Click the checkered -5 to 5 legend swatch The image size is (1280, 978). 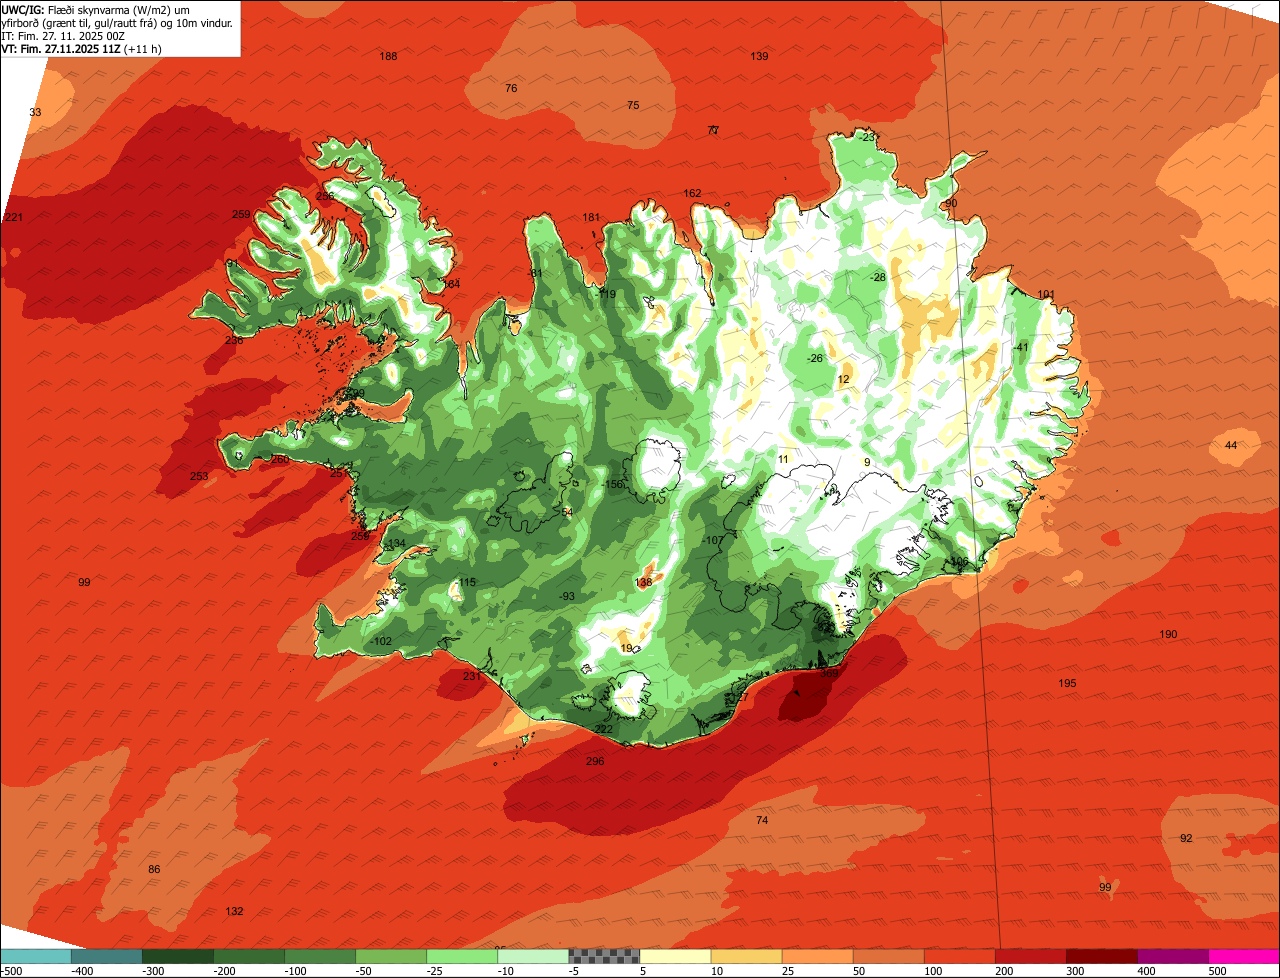604,956
